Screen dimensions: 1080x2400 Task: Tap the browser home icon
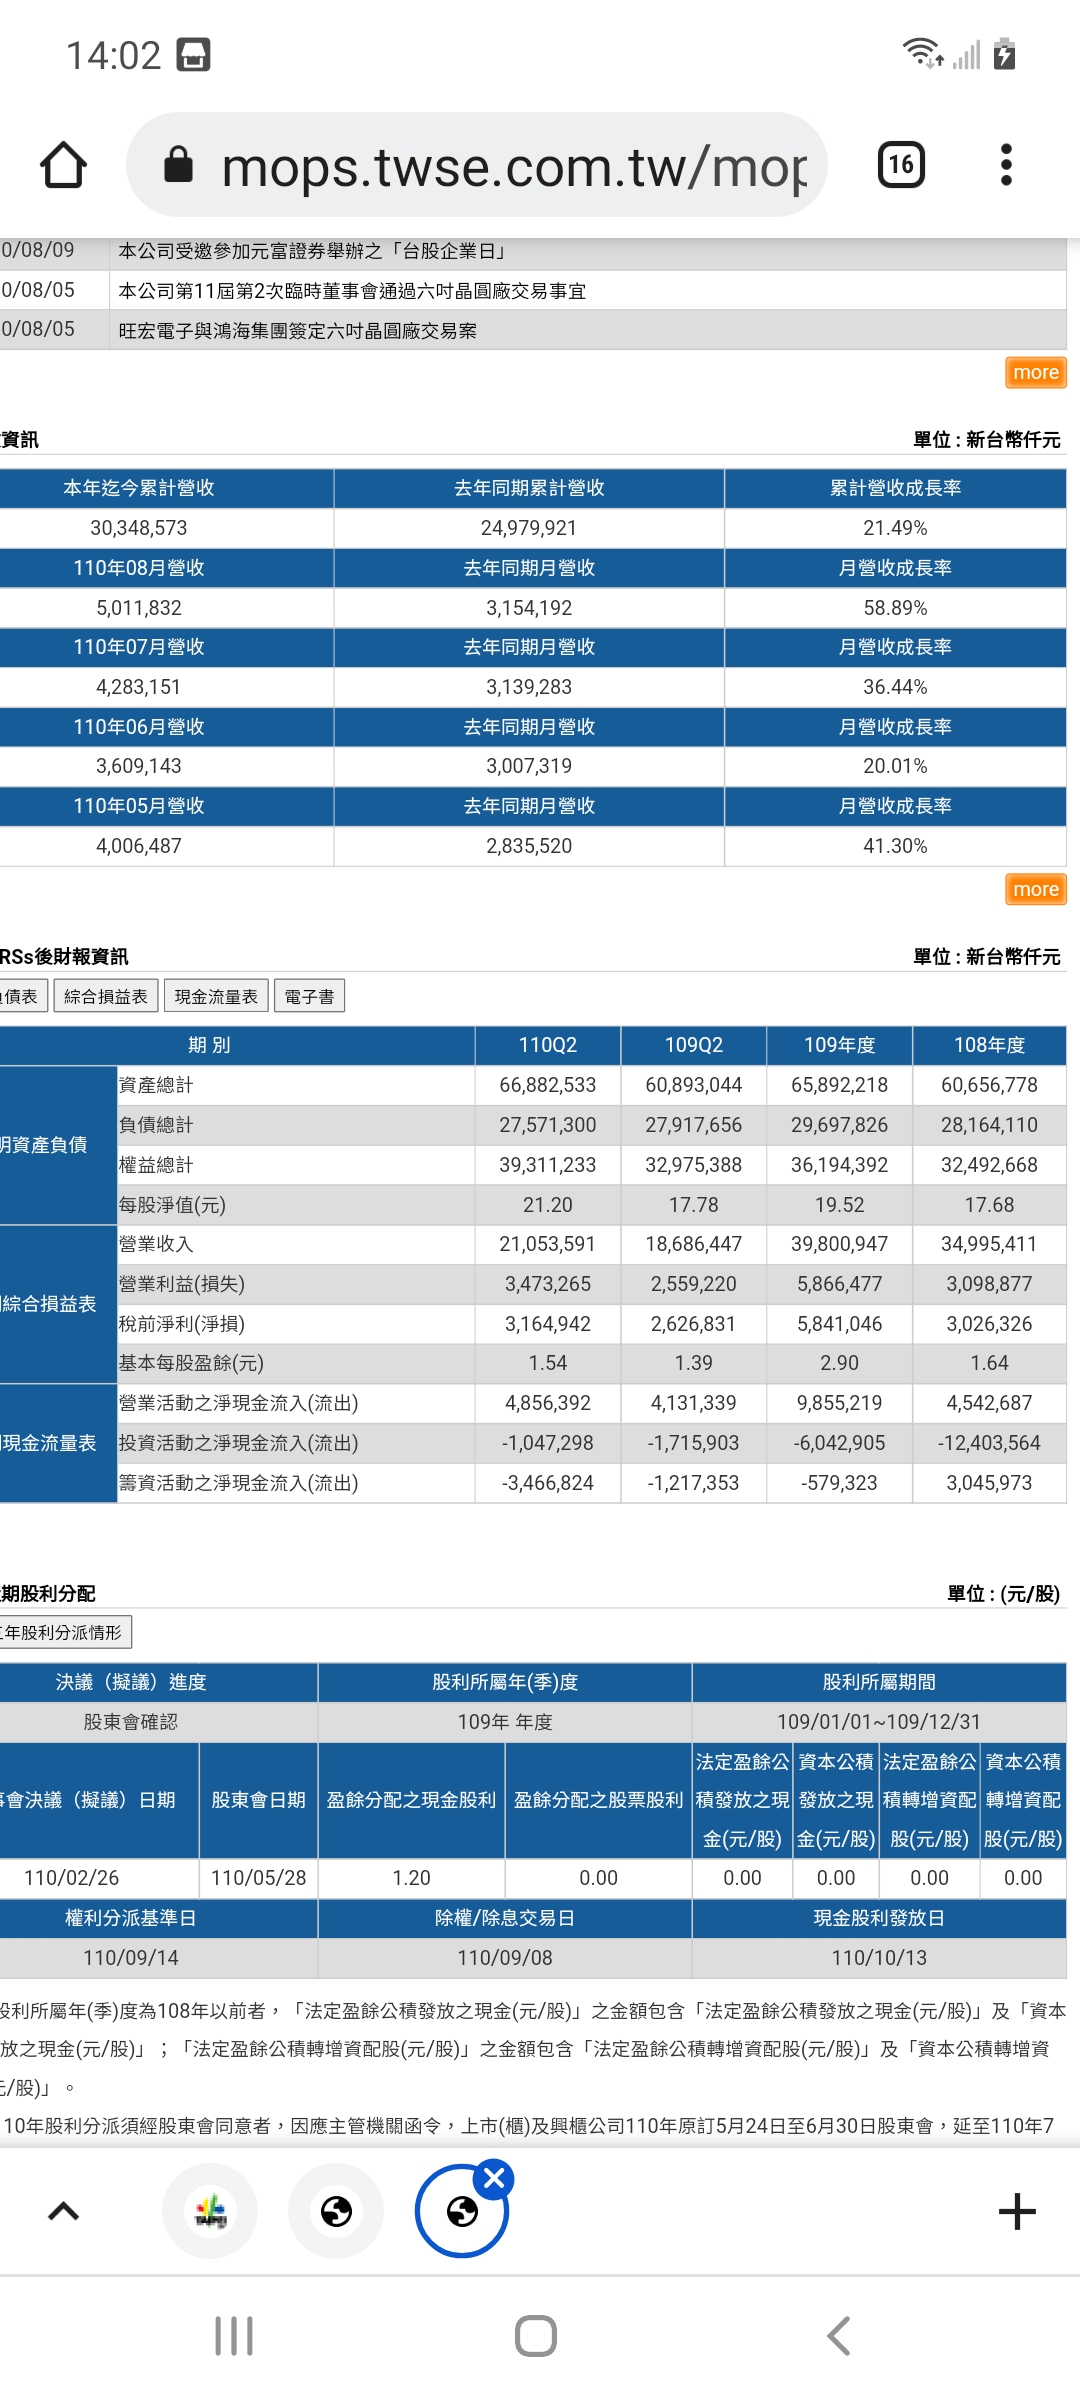63,165
